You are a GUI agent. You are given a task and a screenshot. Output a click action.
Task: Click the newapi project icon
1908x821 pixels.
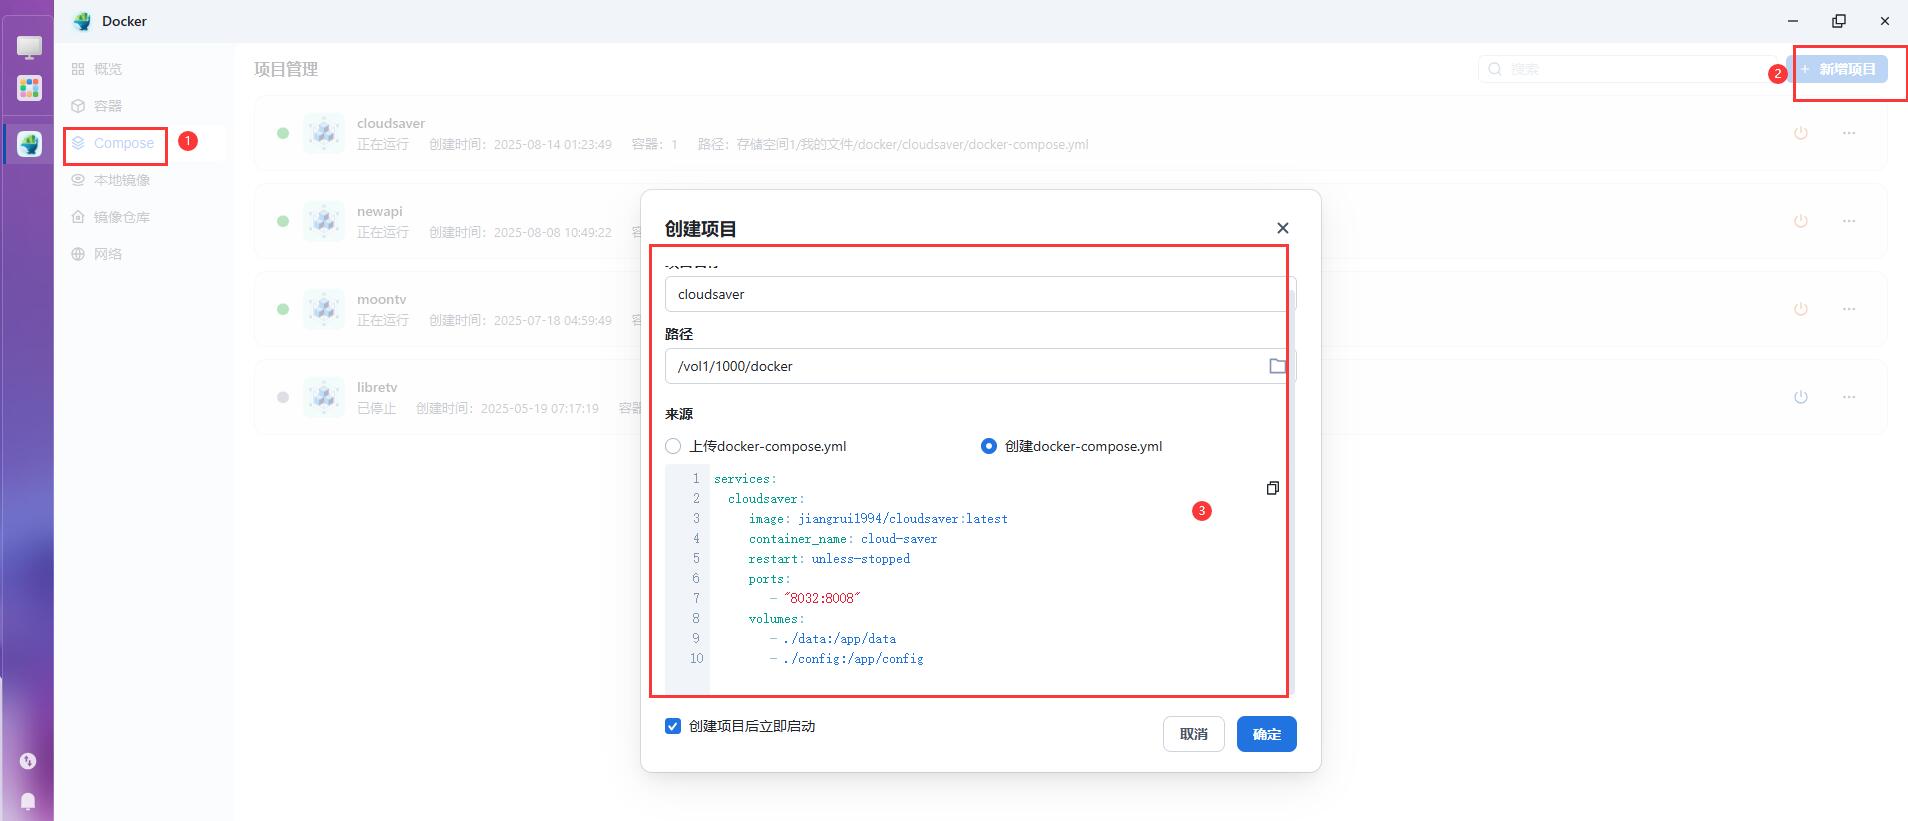[324, 221]
